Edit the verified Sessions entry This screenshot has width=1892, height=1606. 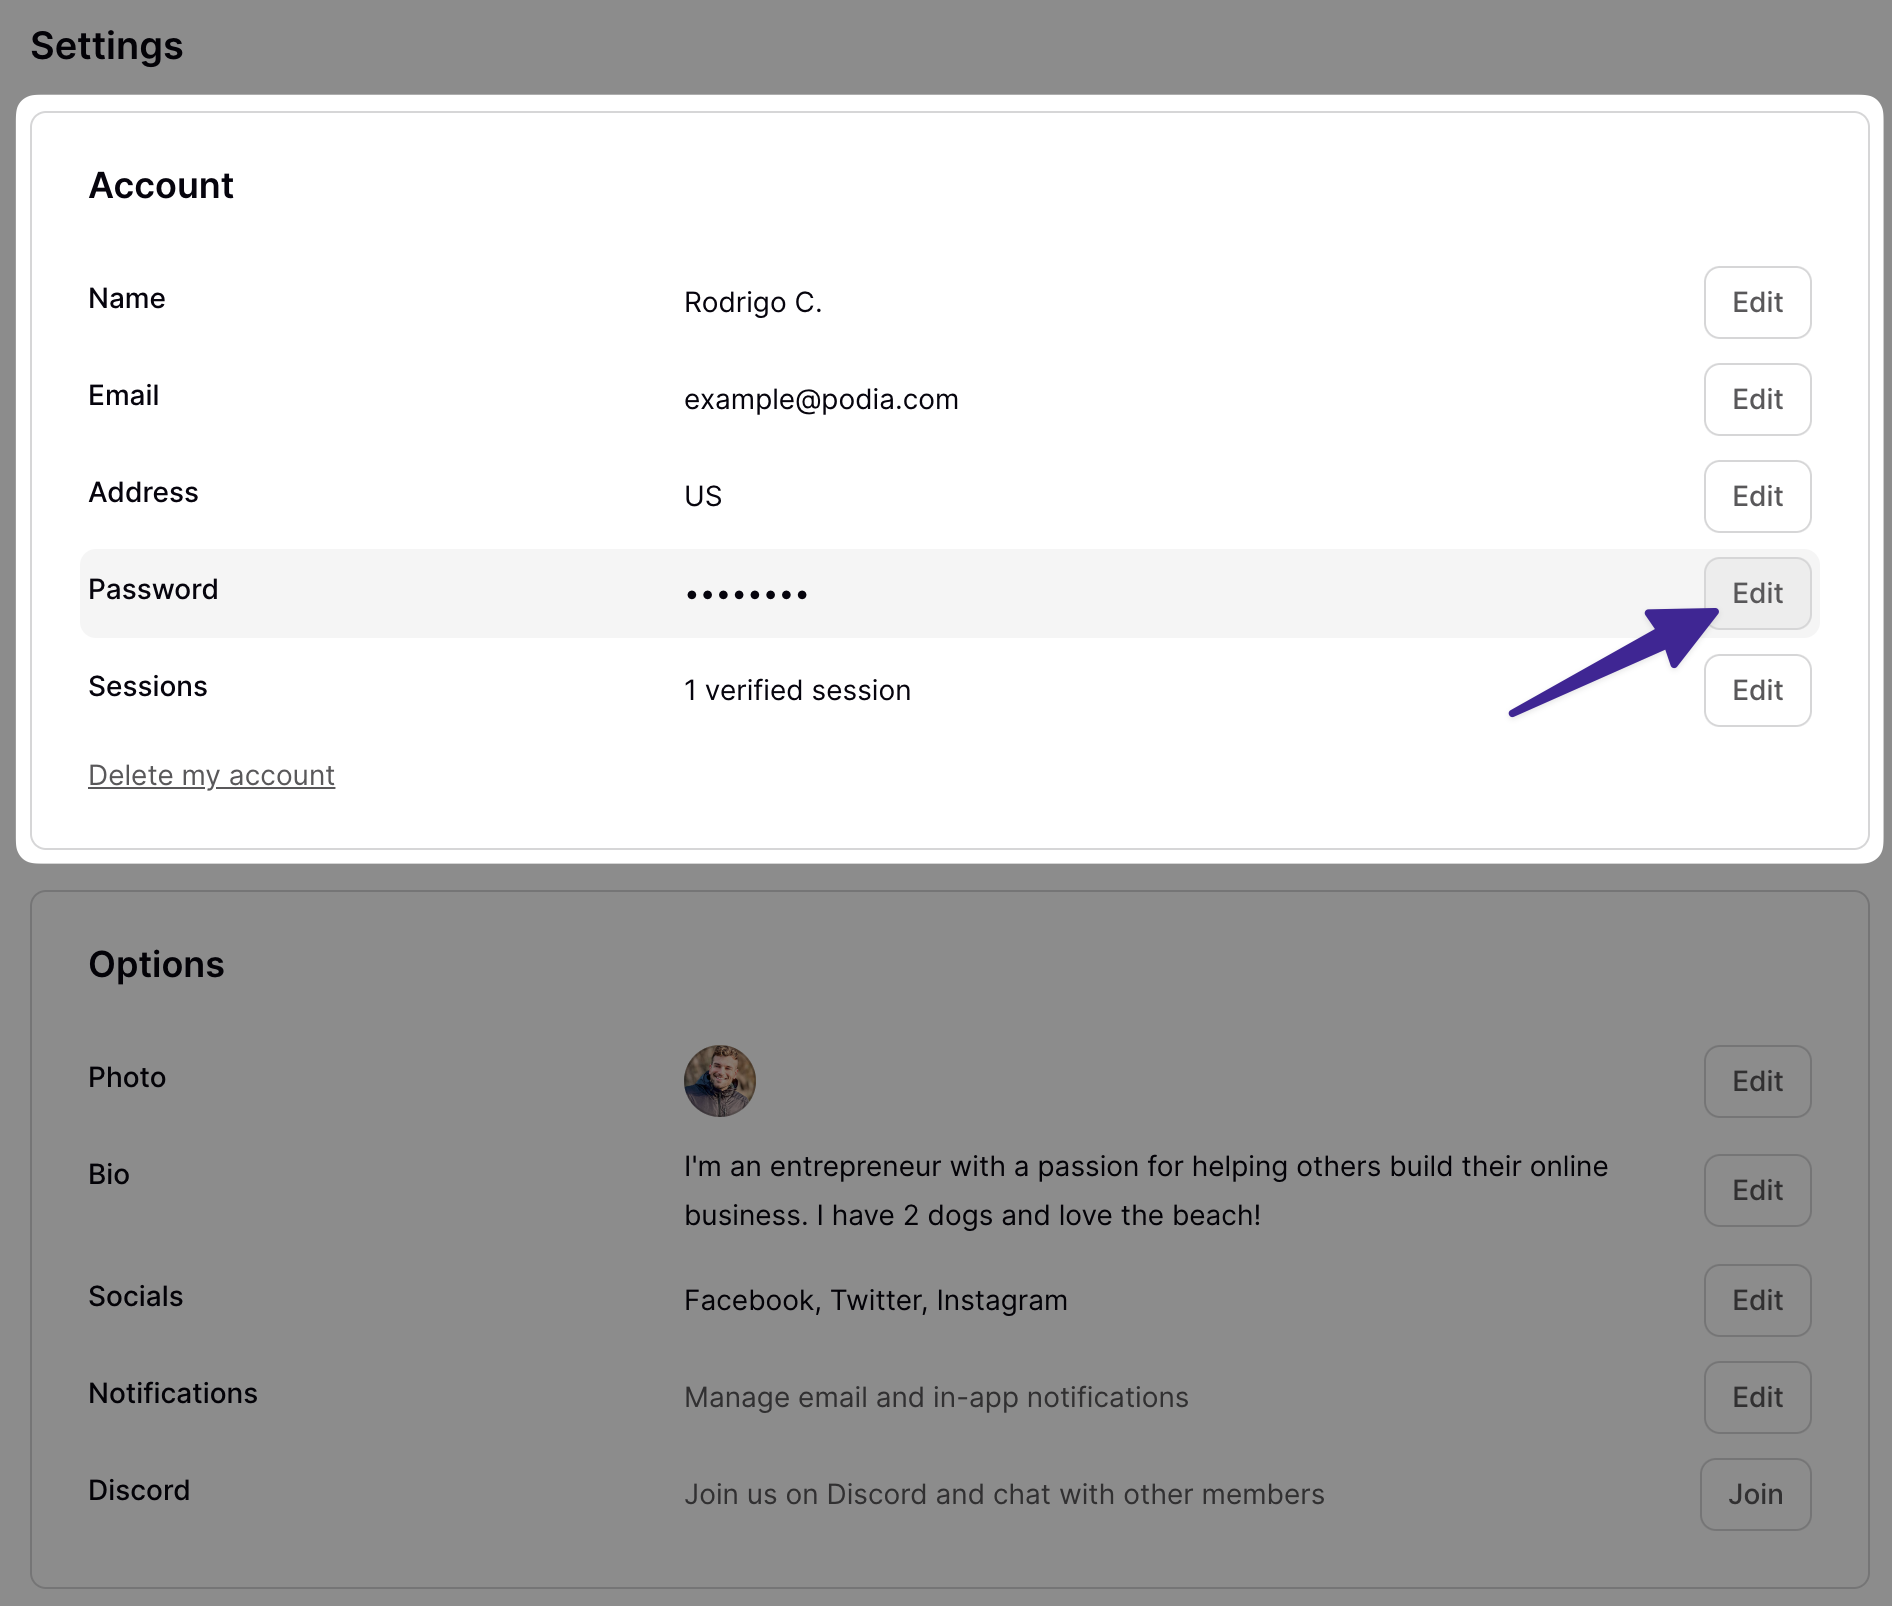coord(1756,690)
